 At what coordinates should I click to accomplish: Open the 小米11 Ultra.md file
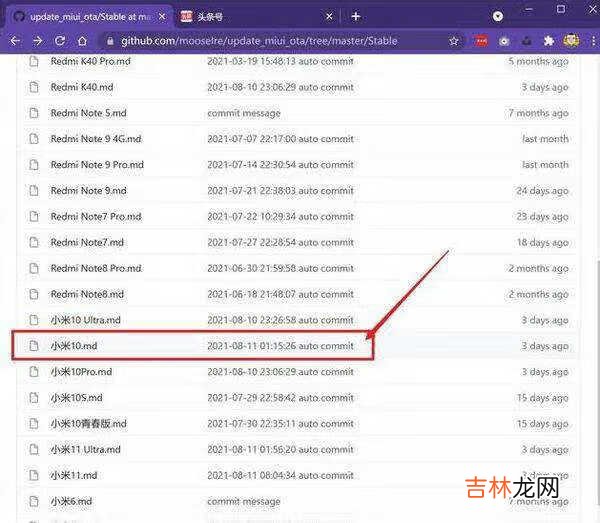click(85, 450)
